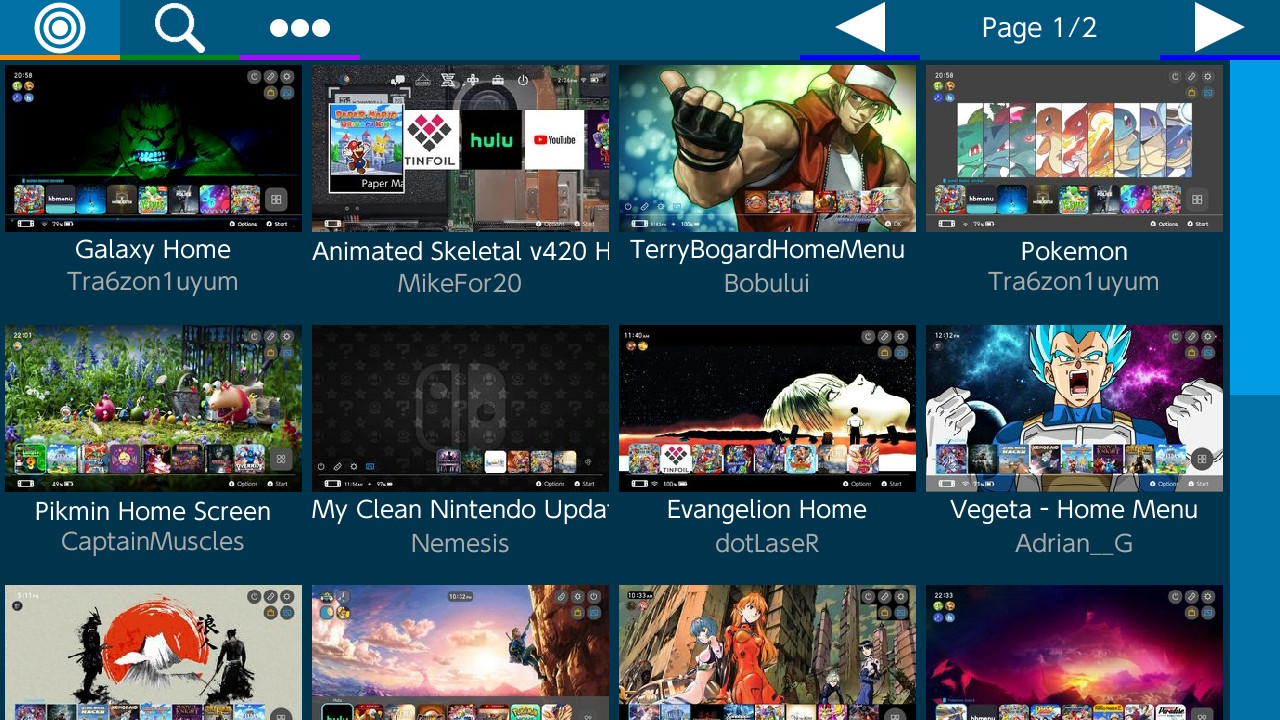Select the Vegeta Home Menu theme
Screen dimensions: 1280x720
1074,407
